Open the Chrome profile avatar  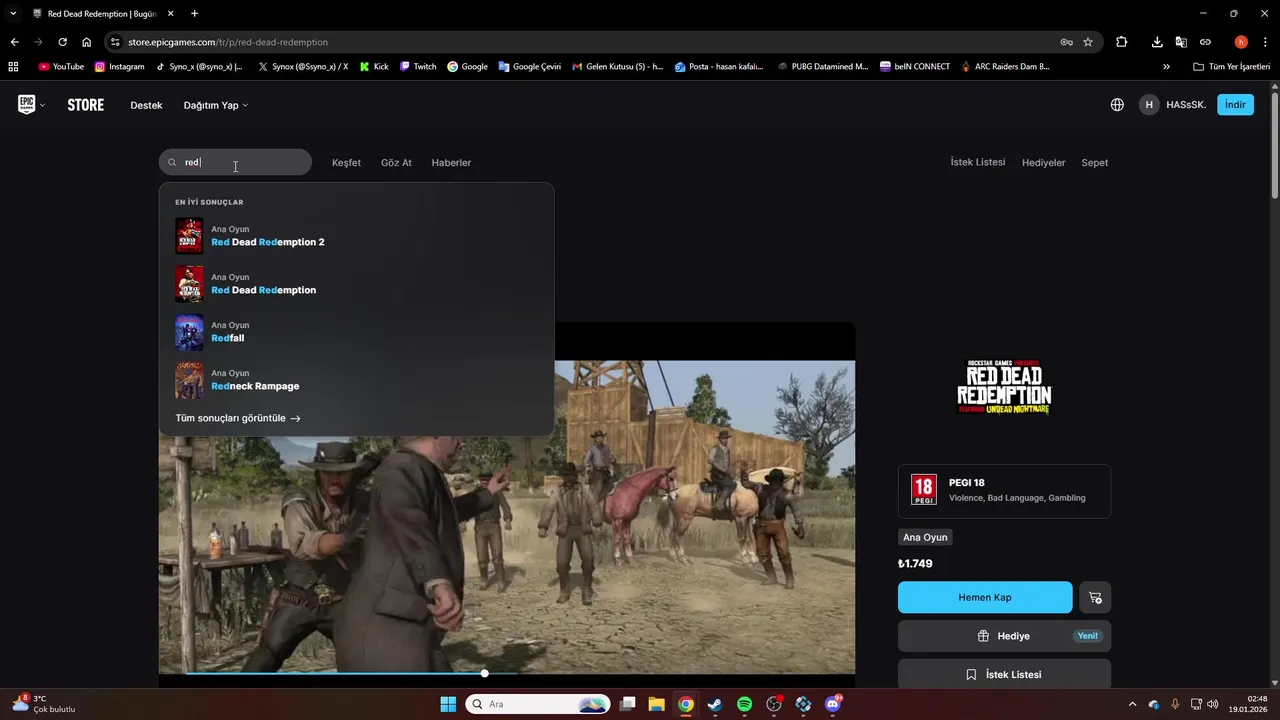[1241, 42]
